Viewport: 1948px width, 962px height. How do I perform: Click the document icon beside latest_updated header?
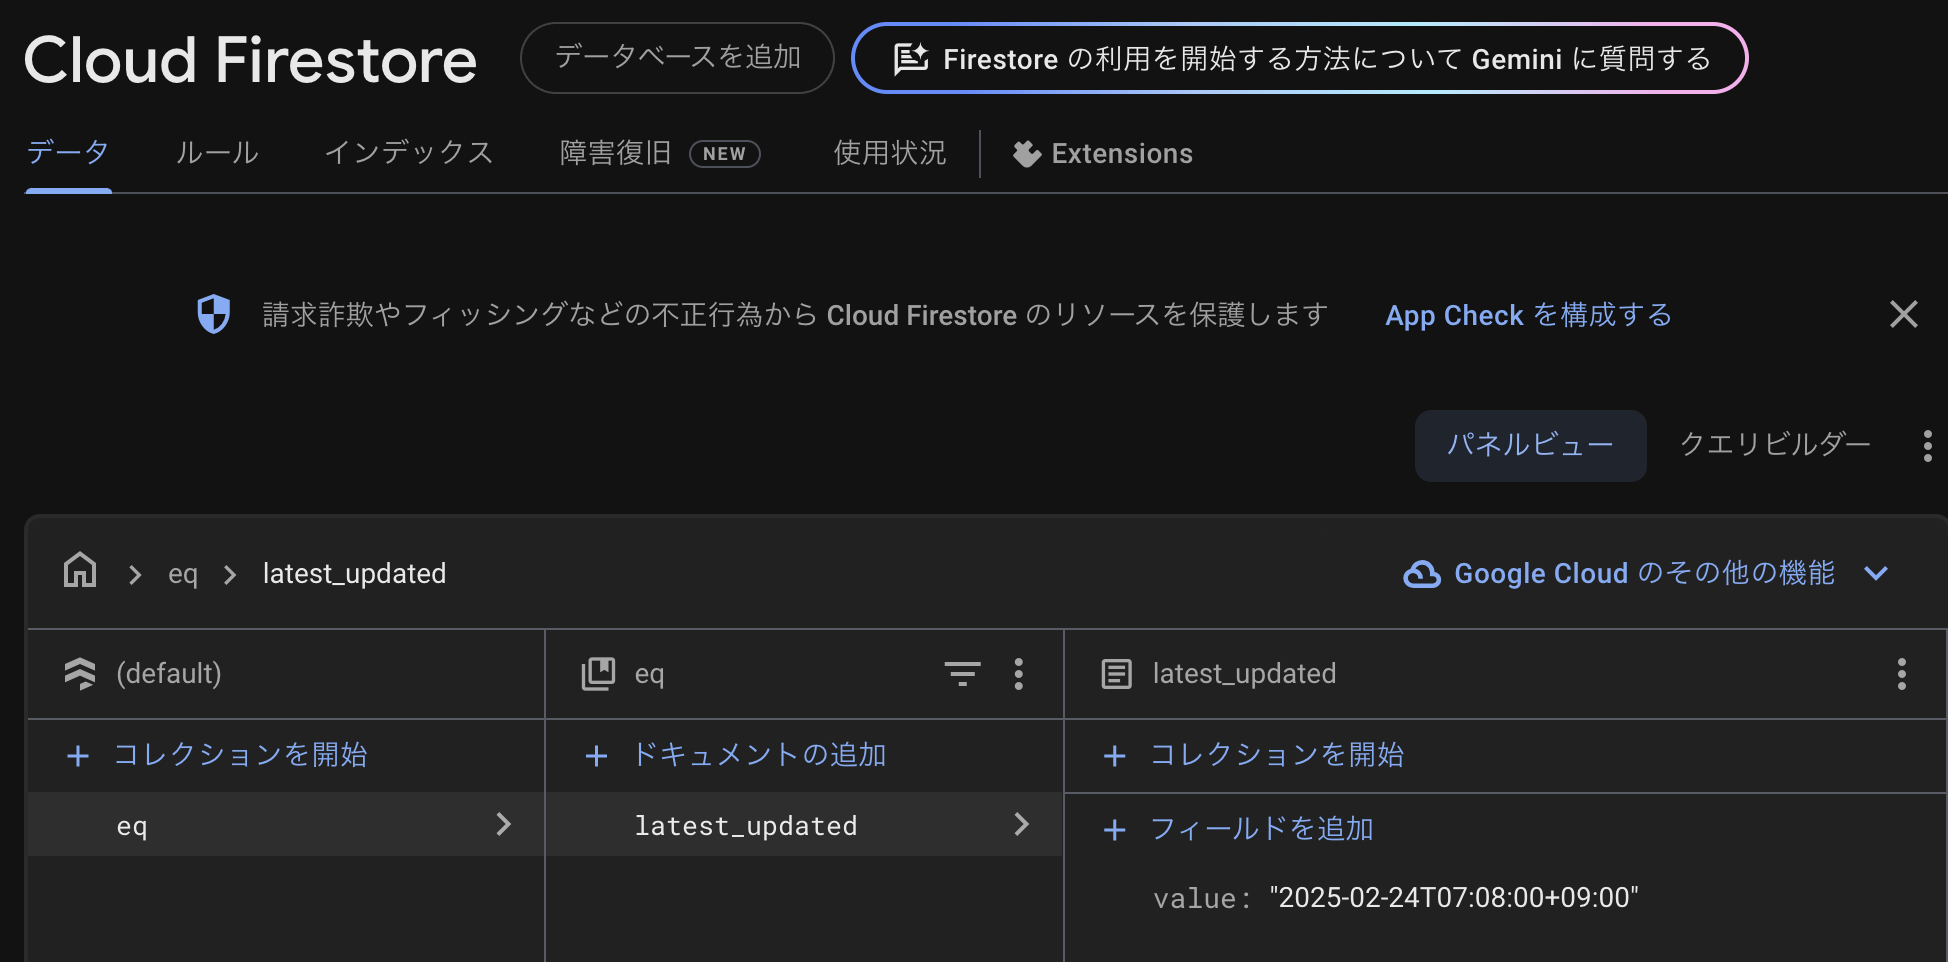point(1116,674)
